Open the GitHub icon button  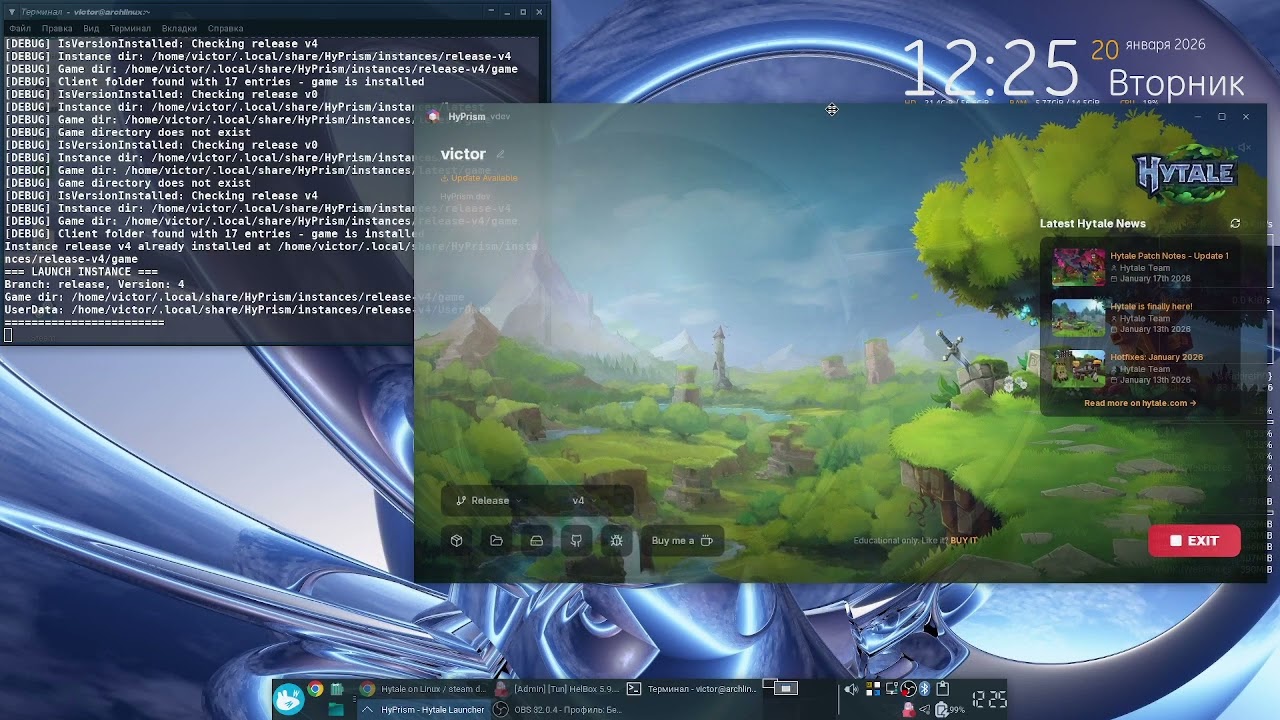pyautogui.click(x=576, y=541)
